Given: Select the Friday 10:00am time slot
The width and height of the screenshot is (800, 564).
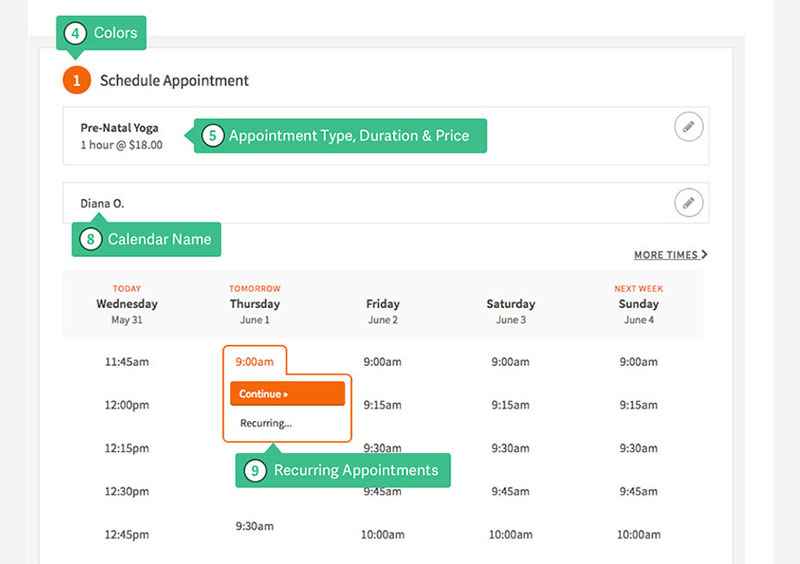Looking at the screenshot, I should point(383,535).
